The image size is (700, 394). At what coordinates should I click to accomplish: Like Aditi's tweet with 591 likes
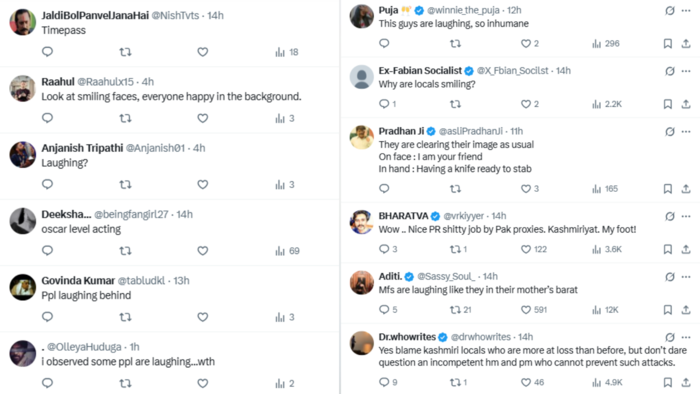point(534,310)
